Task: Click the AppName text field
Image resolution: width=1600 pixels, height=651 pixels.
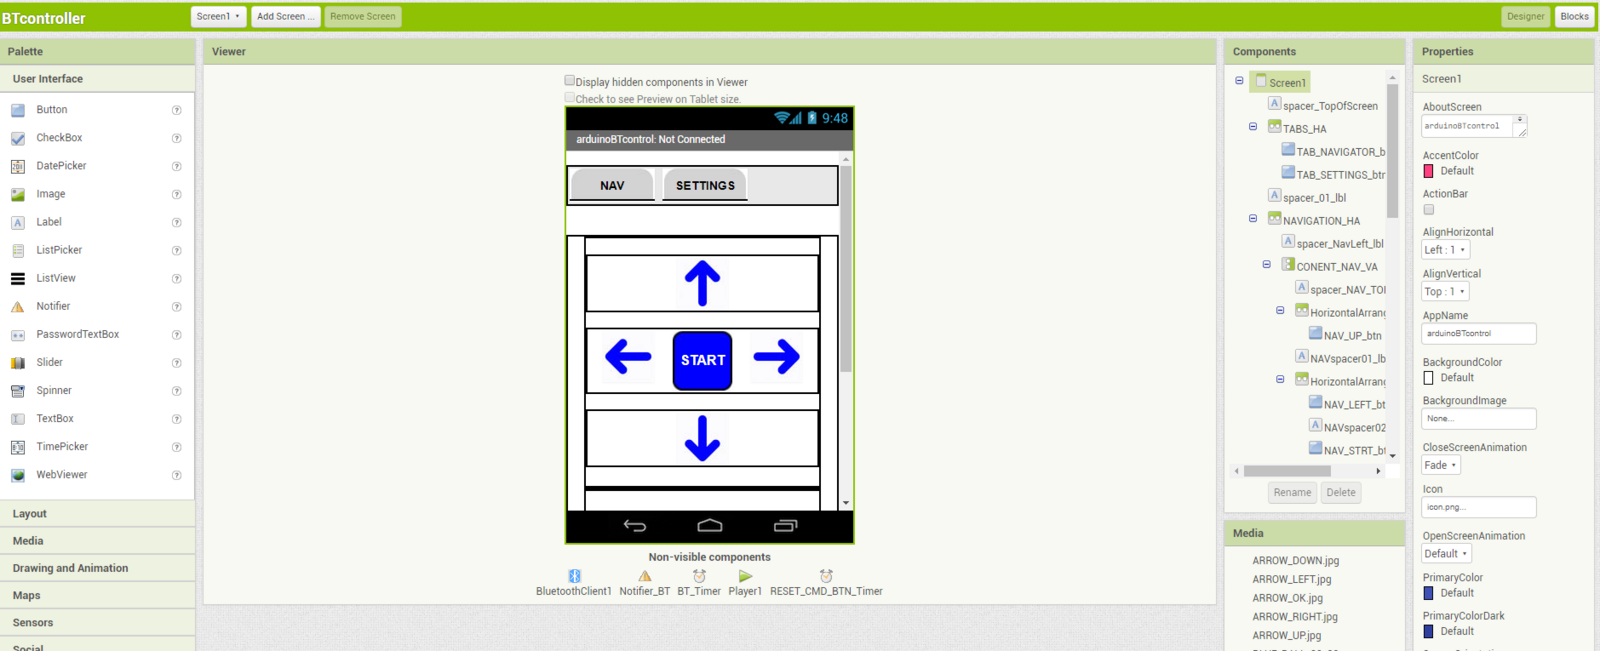Action: pos(1478,334)
